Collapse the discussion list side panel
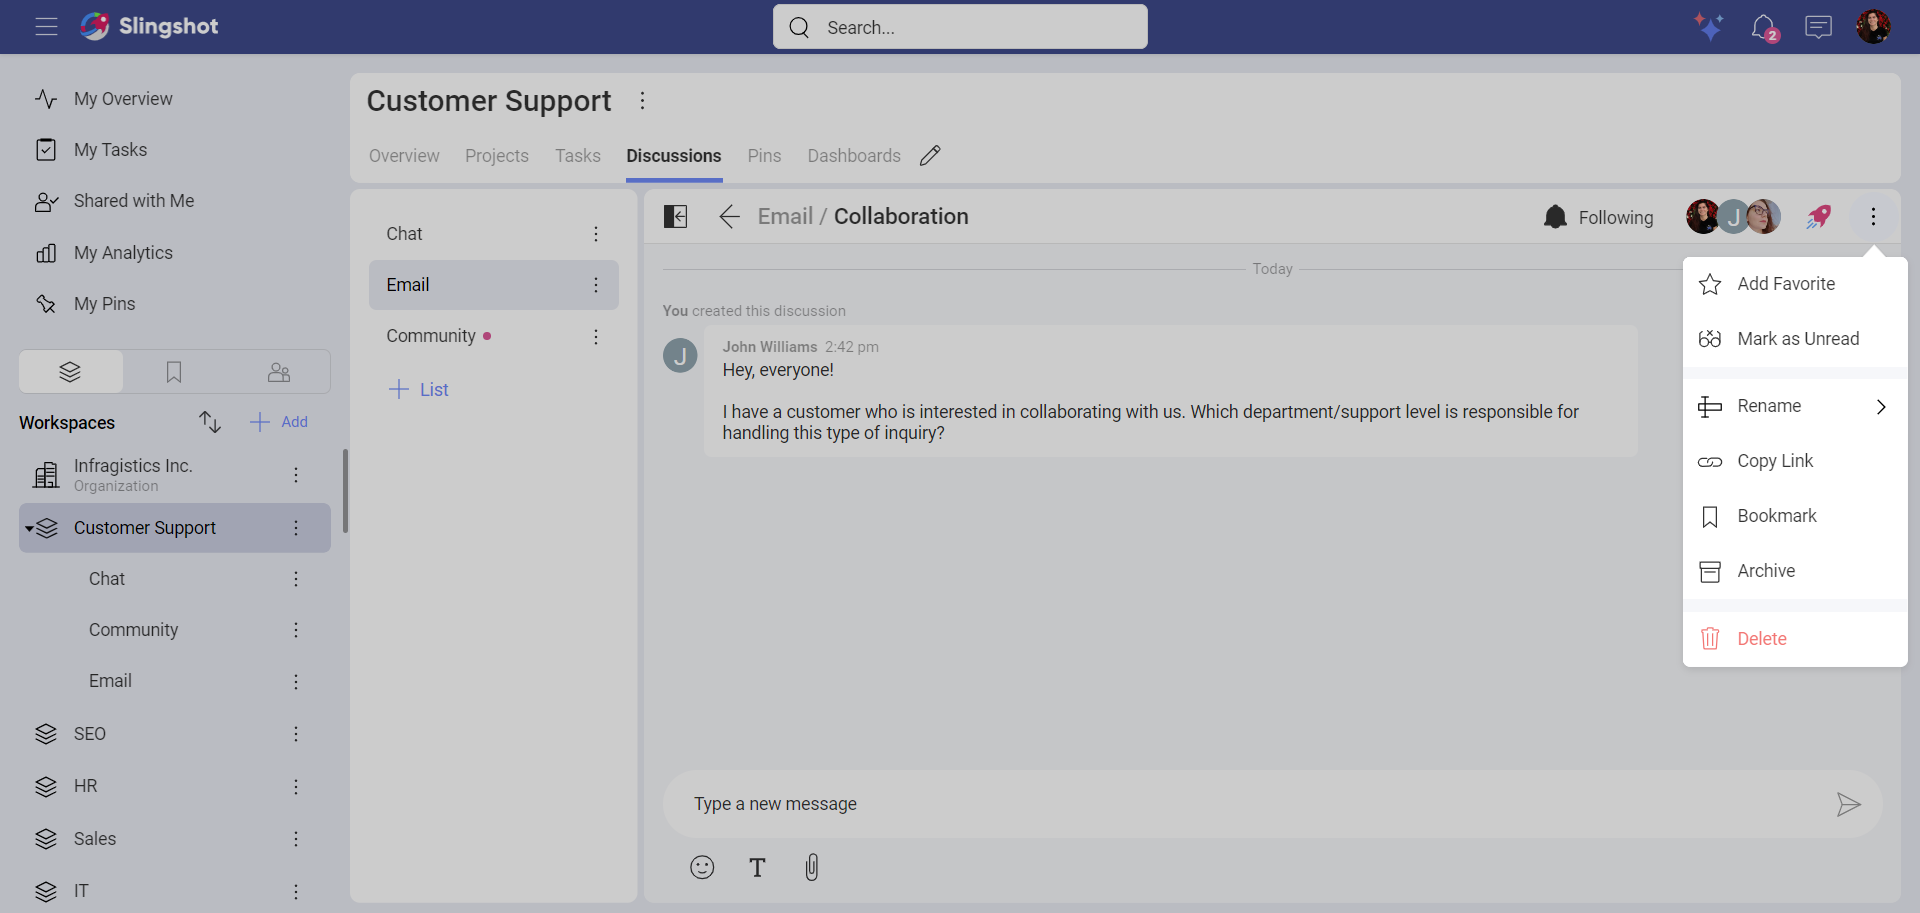The image size is (1920, 913). (676, 217)
